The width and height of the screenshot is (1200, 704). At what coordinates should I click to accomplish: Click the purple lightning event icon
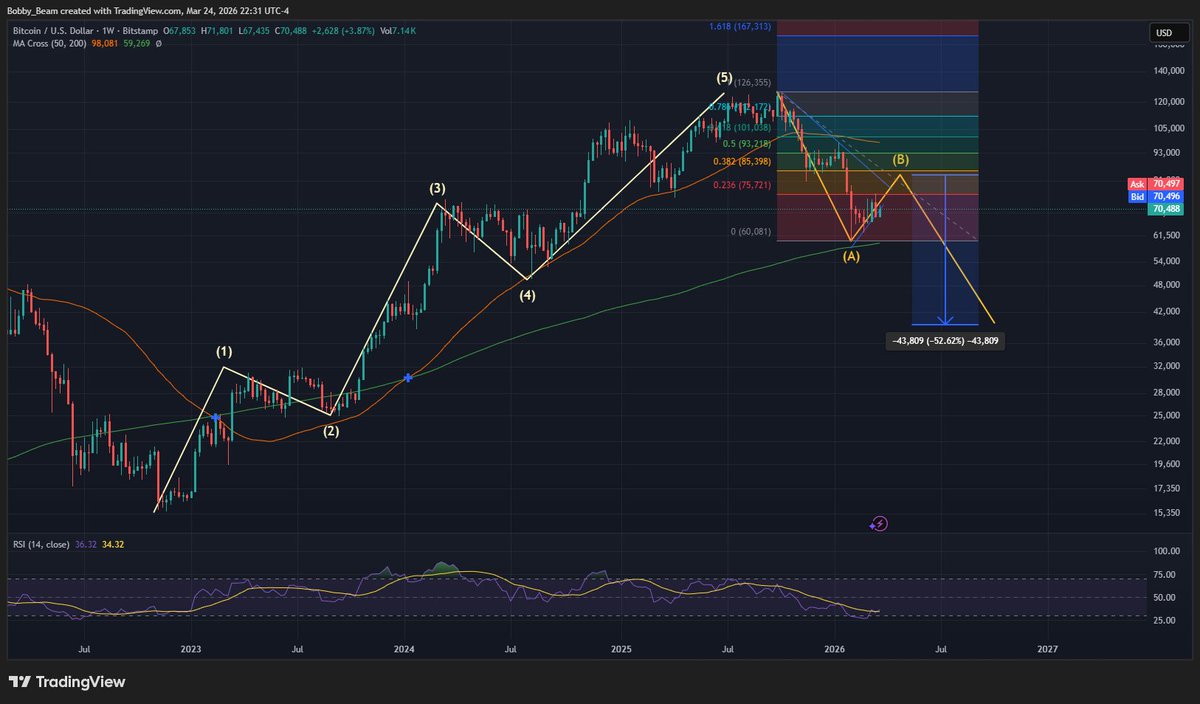pos(878,523)
